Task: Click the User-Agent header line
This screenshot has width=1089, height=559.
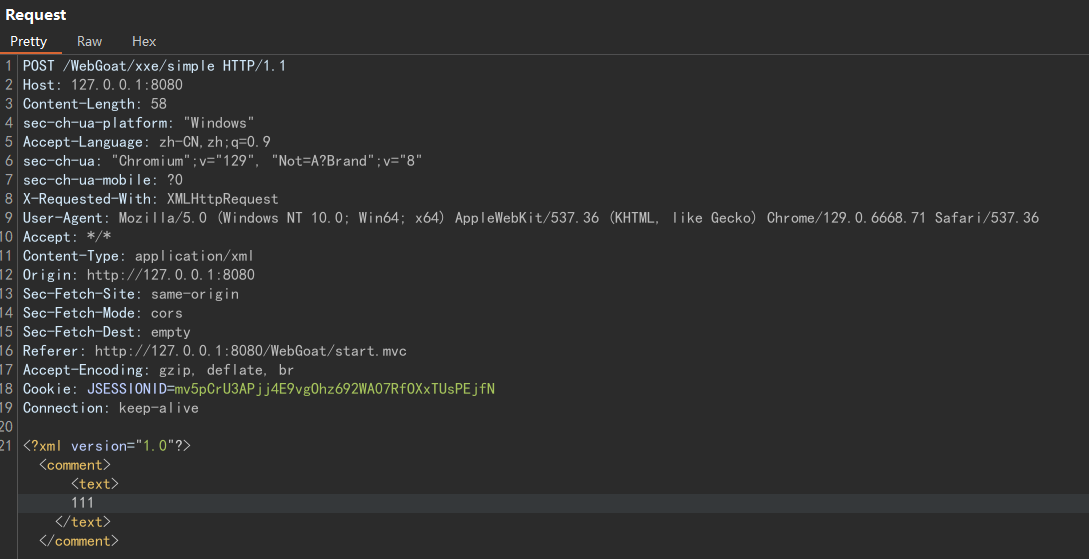Action: pos(530,218)
